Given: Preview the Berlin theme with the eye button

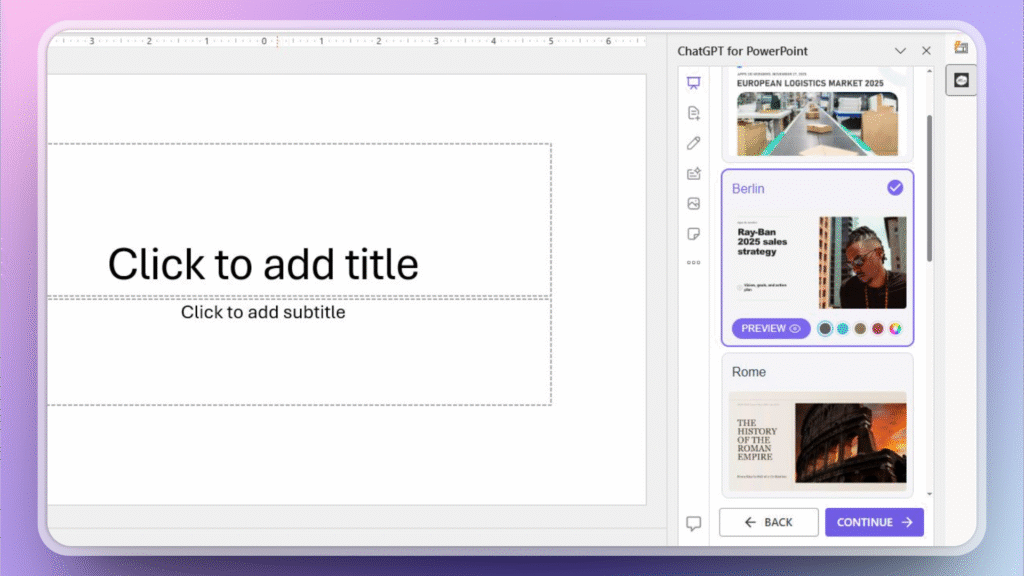Looking at the screenshot, I should click(770, 328).
